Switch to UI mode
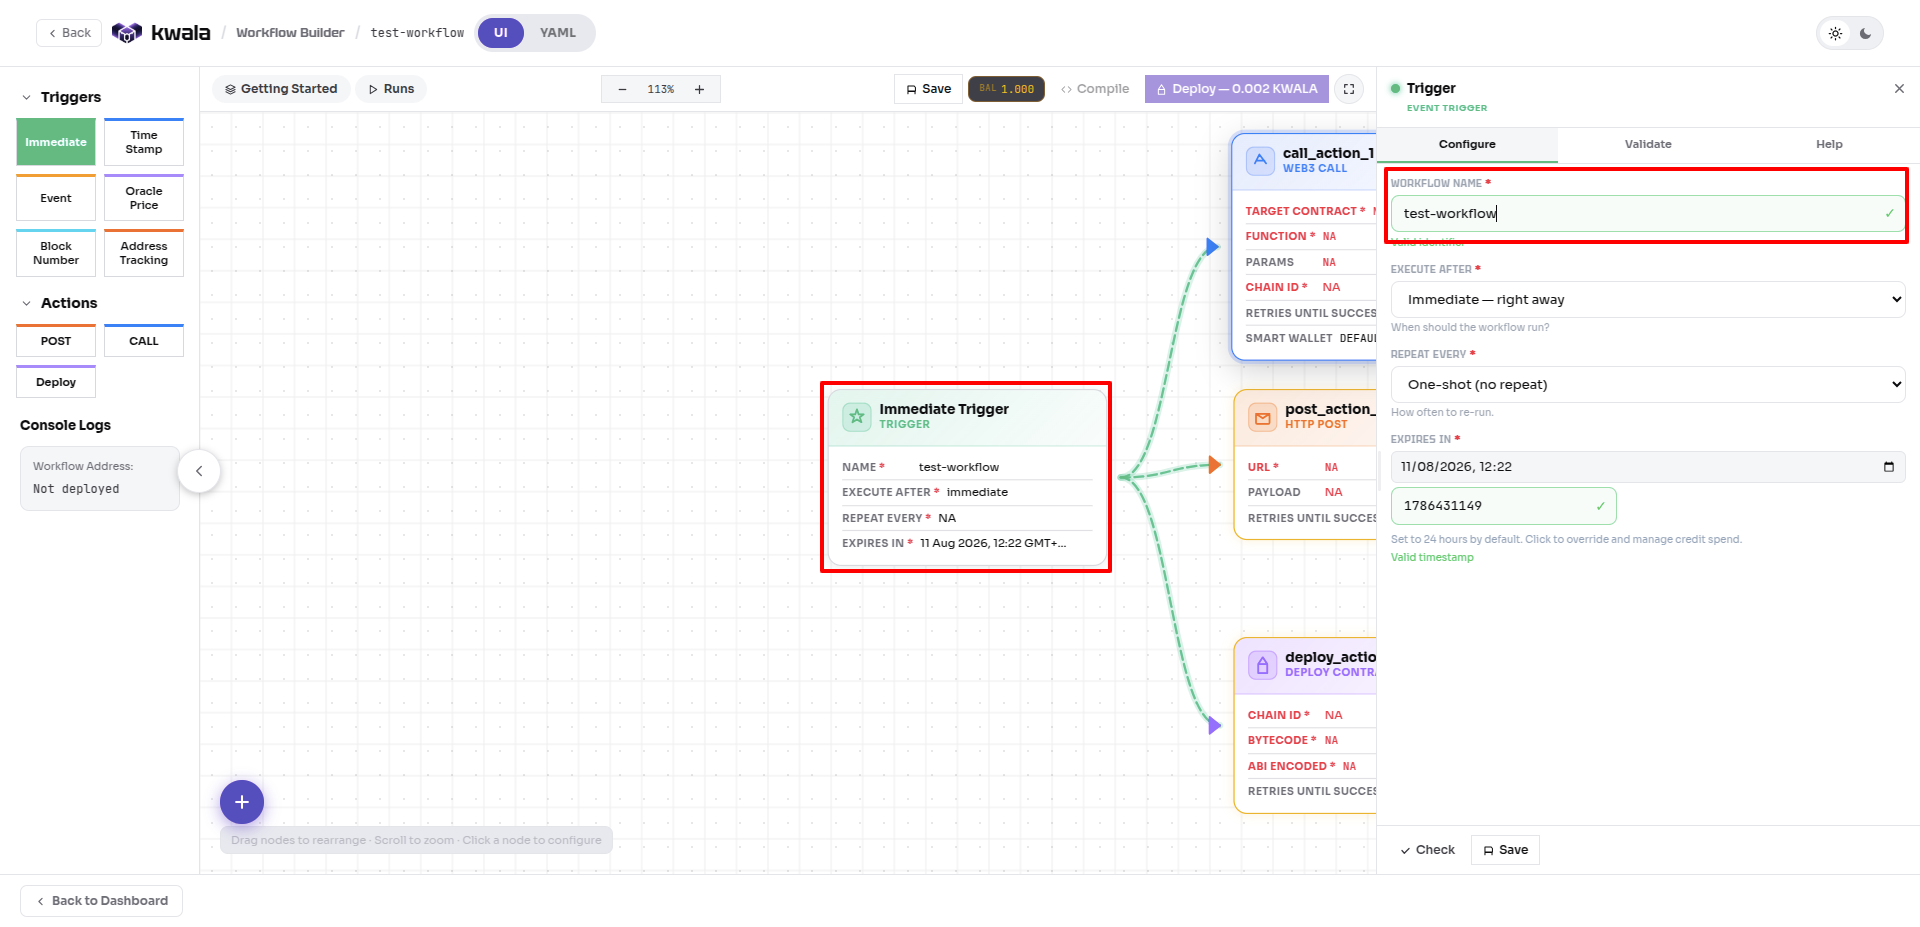The height and width of the screenshot is (927, 1920). click(x=501, y=33)
